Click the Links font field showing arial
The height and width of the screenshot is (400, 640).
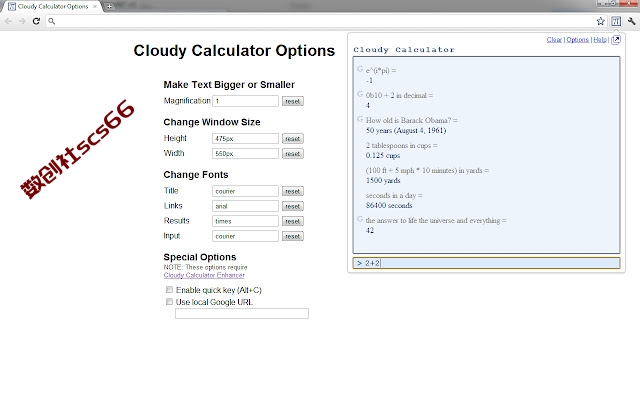(245, 206)
